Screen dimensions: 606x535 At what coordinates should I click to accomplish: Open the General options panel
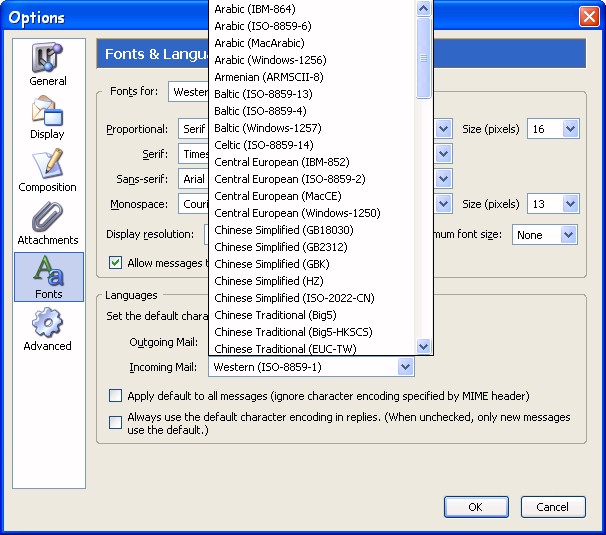click(48, 64)
